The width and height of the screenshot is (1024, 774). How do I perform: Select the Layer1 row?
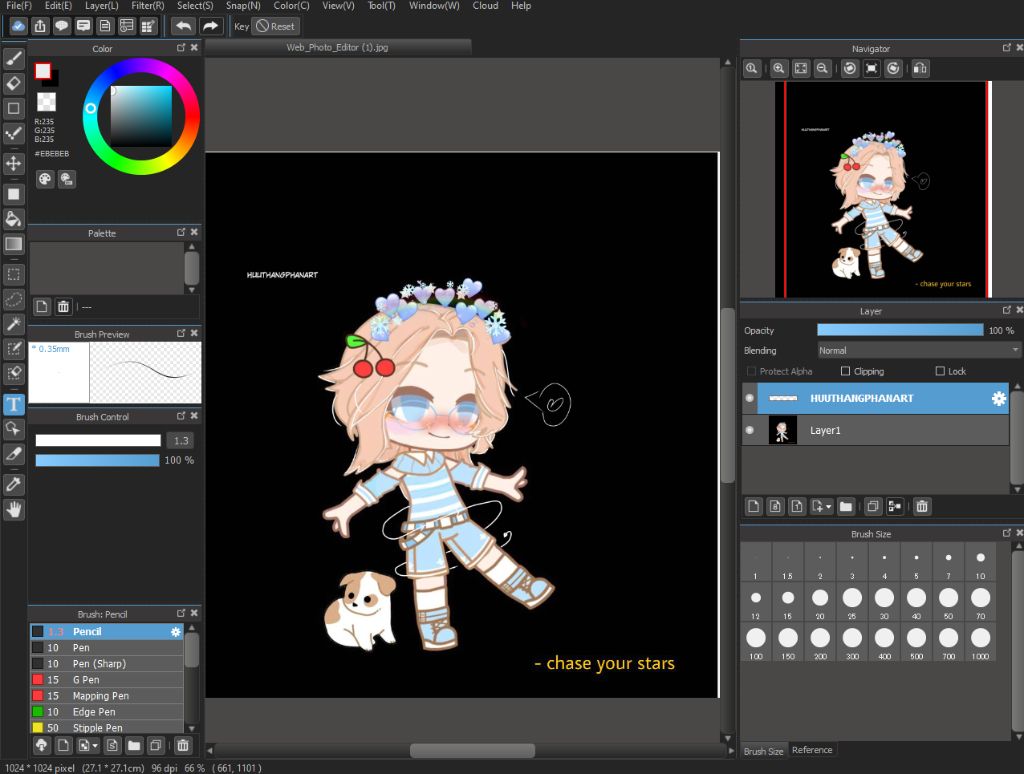(876, 430)
